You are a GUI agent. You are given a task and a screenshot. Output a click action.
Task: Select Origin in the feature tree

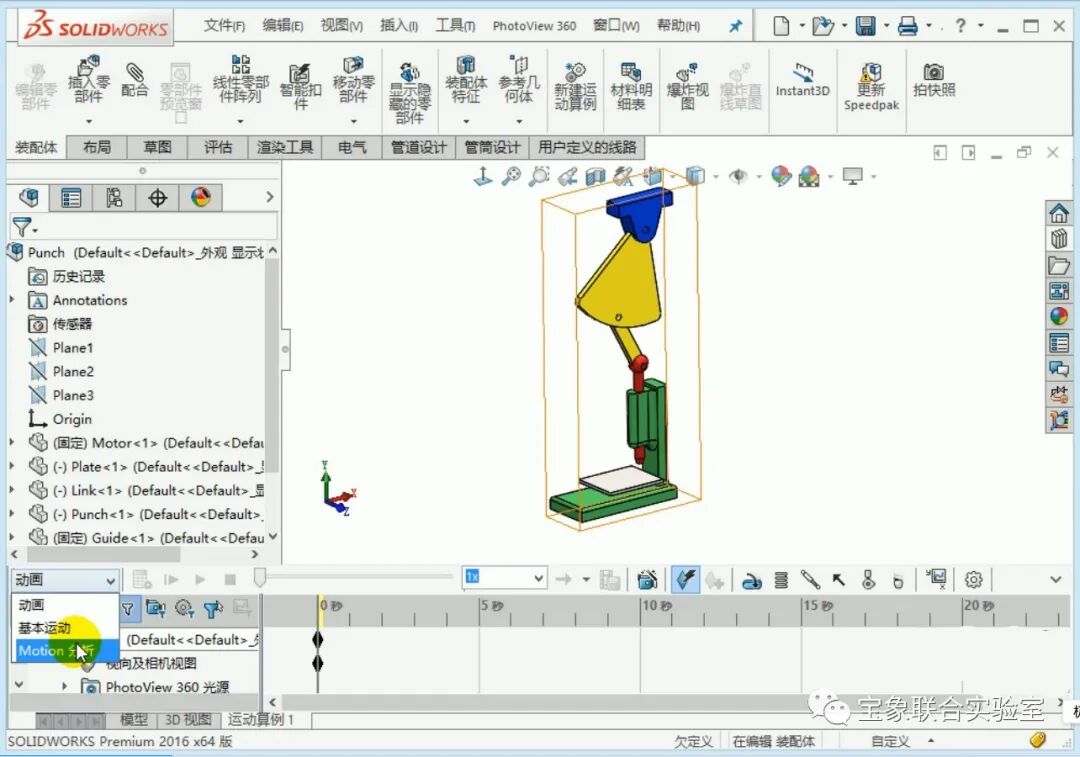[72, 419]
